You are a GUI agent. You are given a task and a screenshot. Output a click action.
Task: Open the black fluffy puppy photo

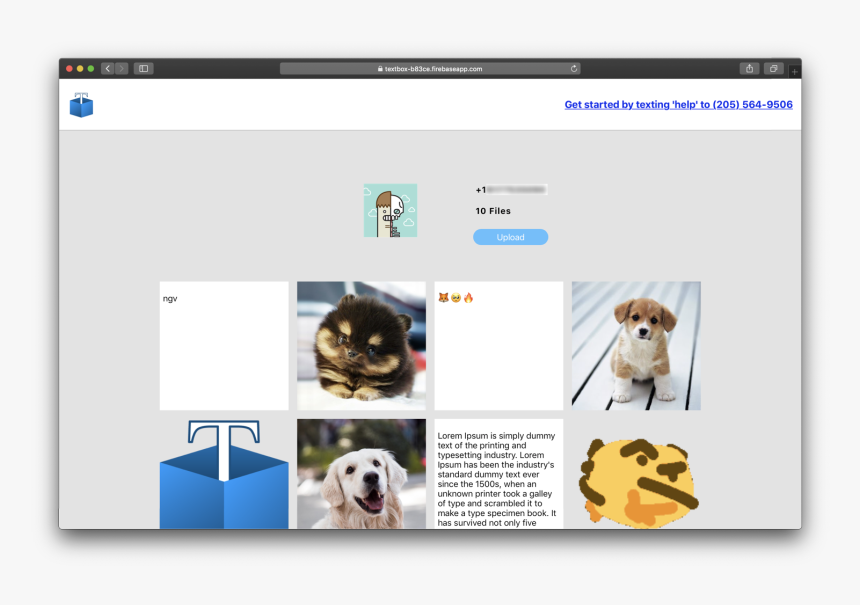tap(361, 346)
